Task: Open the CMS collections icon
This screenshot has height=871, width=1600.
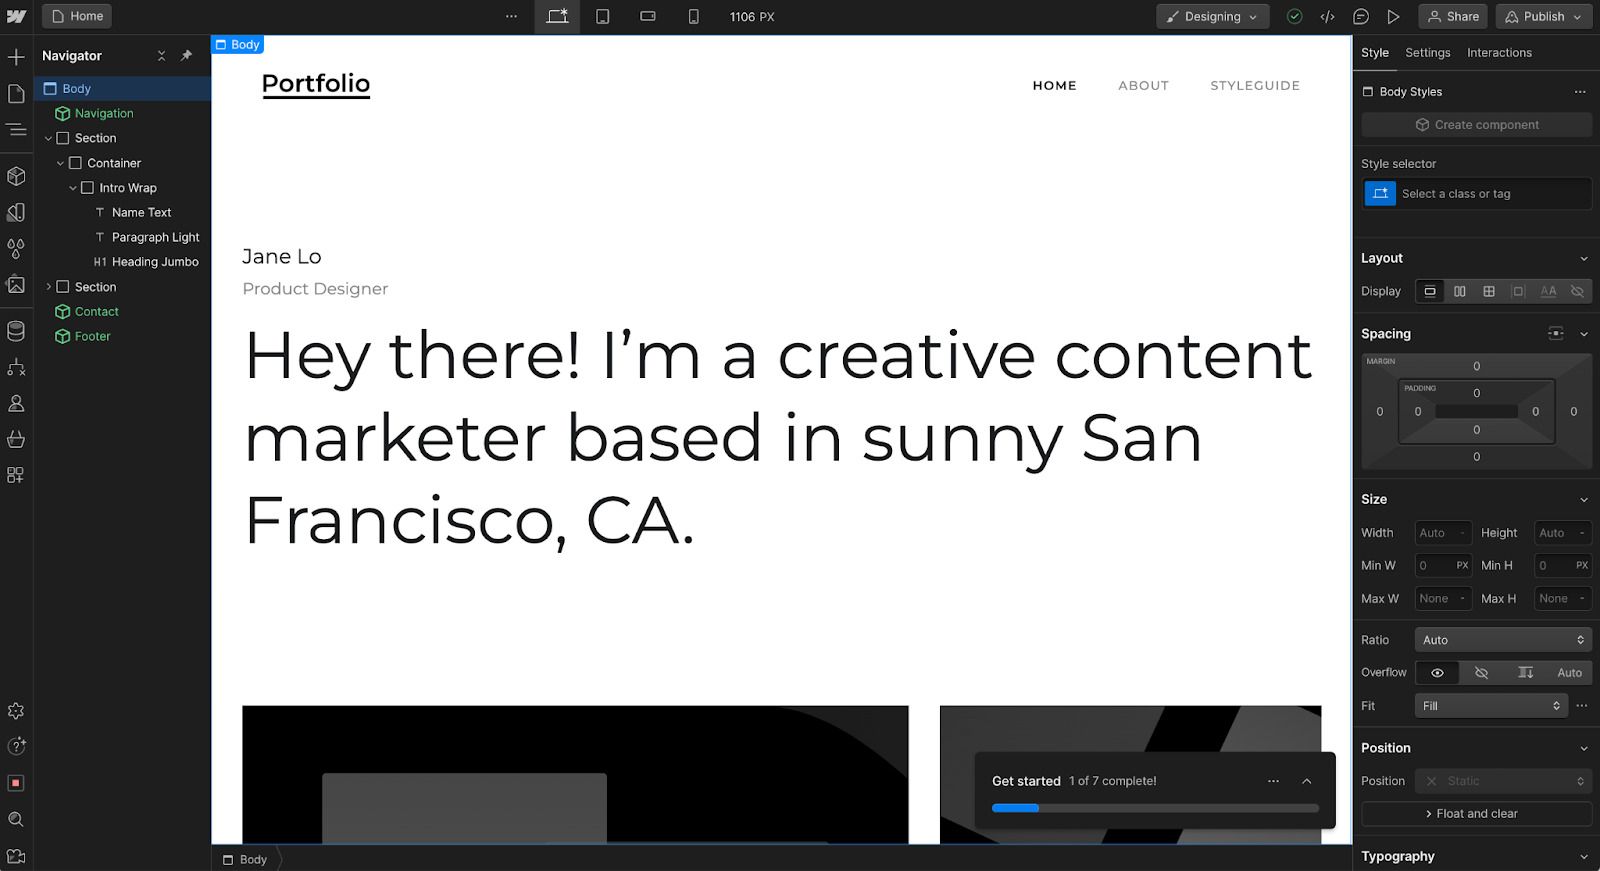Action: coord(16,331)
